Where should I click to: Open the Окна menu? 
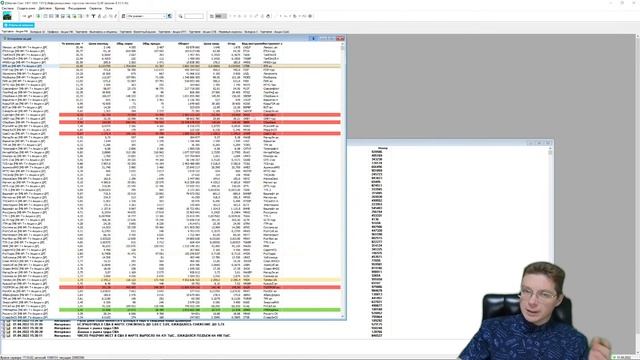tap(109, 8)
